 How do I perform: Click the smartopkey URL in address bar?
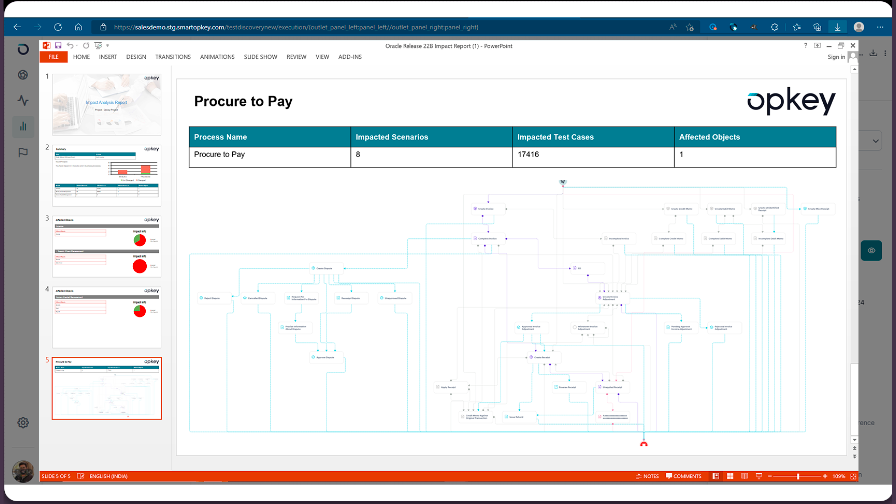pyautogui.click(x=295, y=27)
